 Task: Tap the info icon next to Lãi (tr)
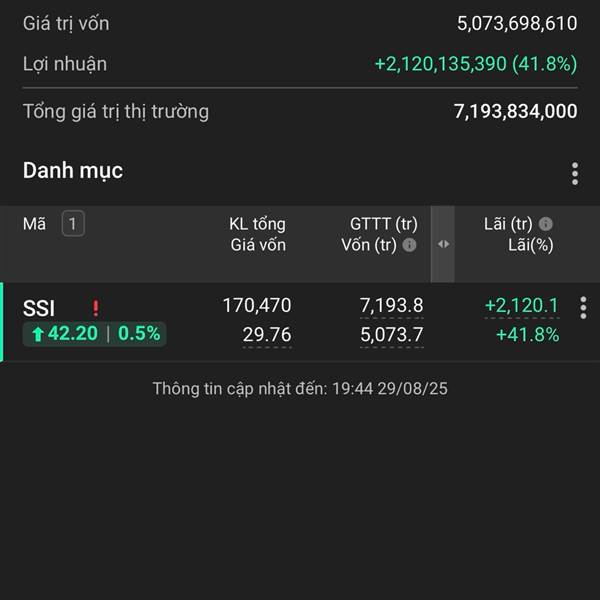click(545, 223)
